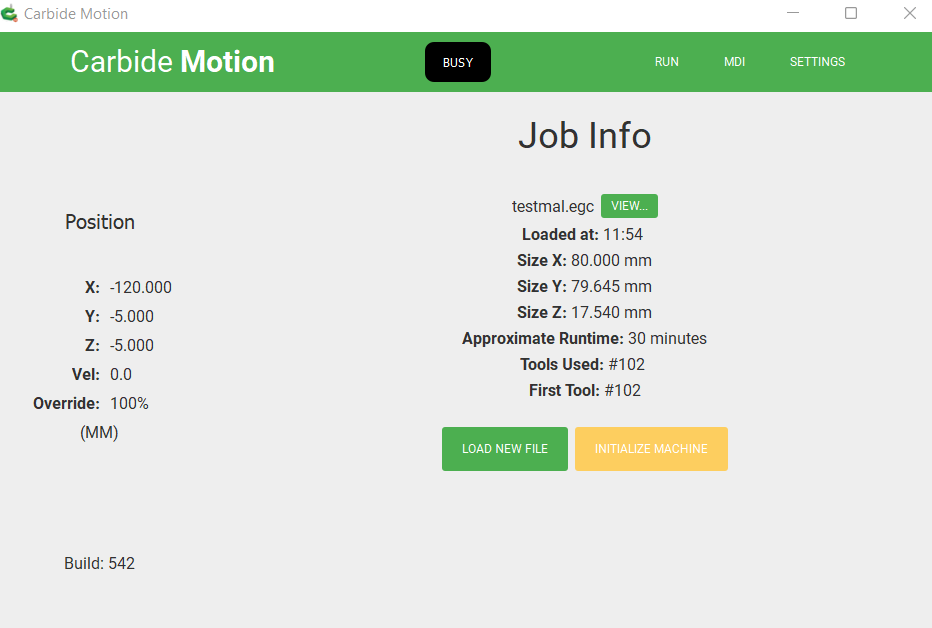Click the Loaded at 11:54 line

pyautogui.click(x=582, y=234)
